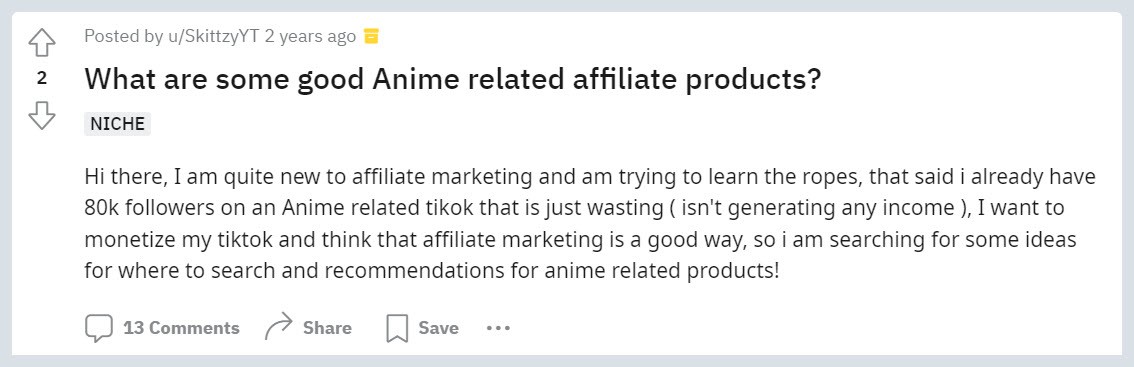Image resolution: width=1134 pixels, height=367 pixels.
Task: Upvote the anime affiliate products post
Action: pos(41,43)
